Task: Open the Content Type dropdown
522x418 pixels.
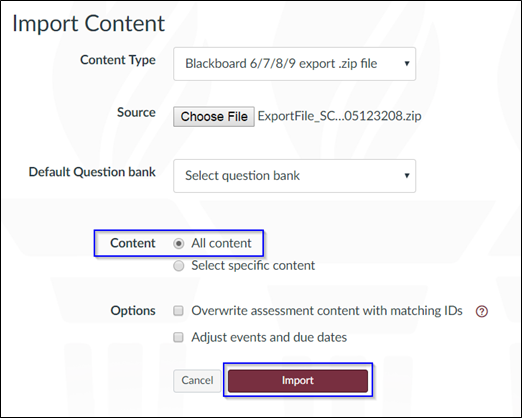Action: tap(294, 64)
